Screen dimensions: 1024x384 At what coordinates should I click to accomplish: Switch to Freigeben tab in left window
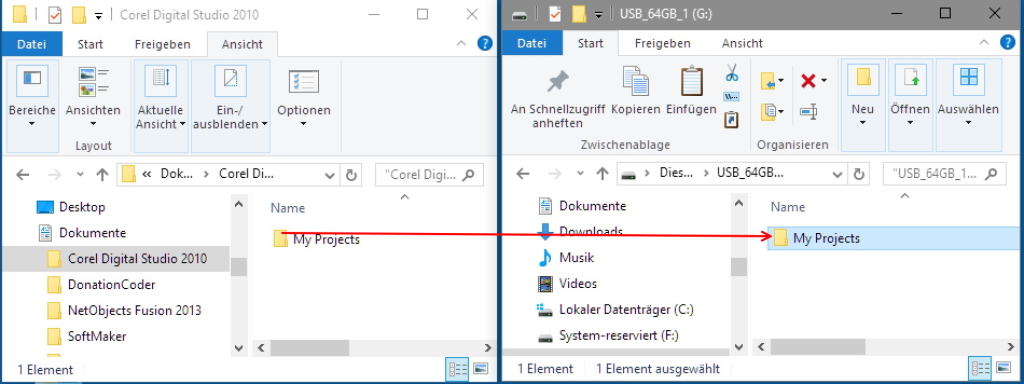[x=163, y=44]
